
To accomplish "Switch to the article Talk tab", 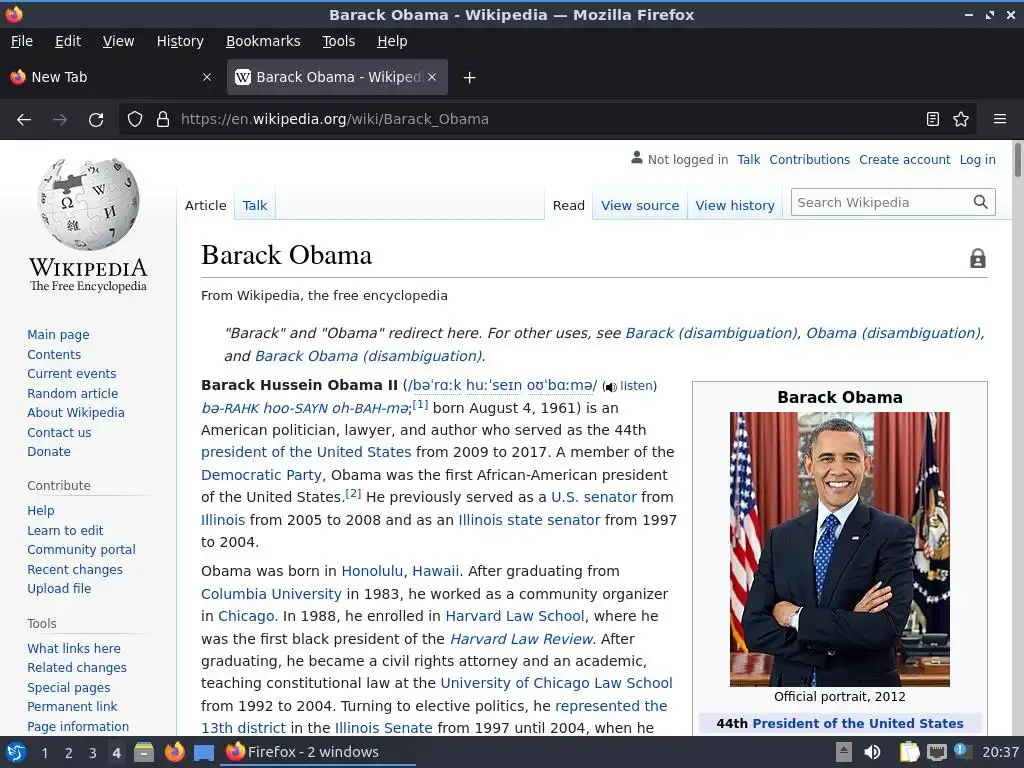I will (255, 205).
